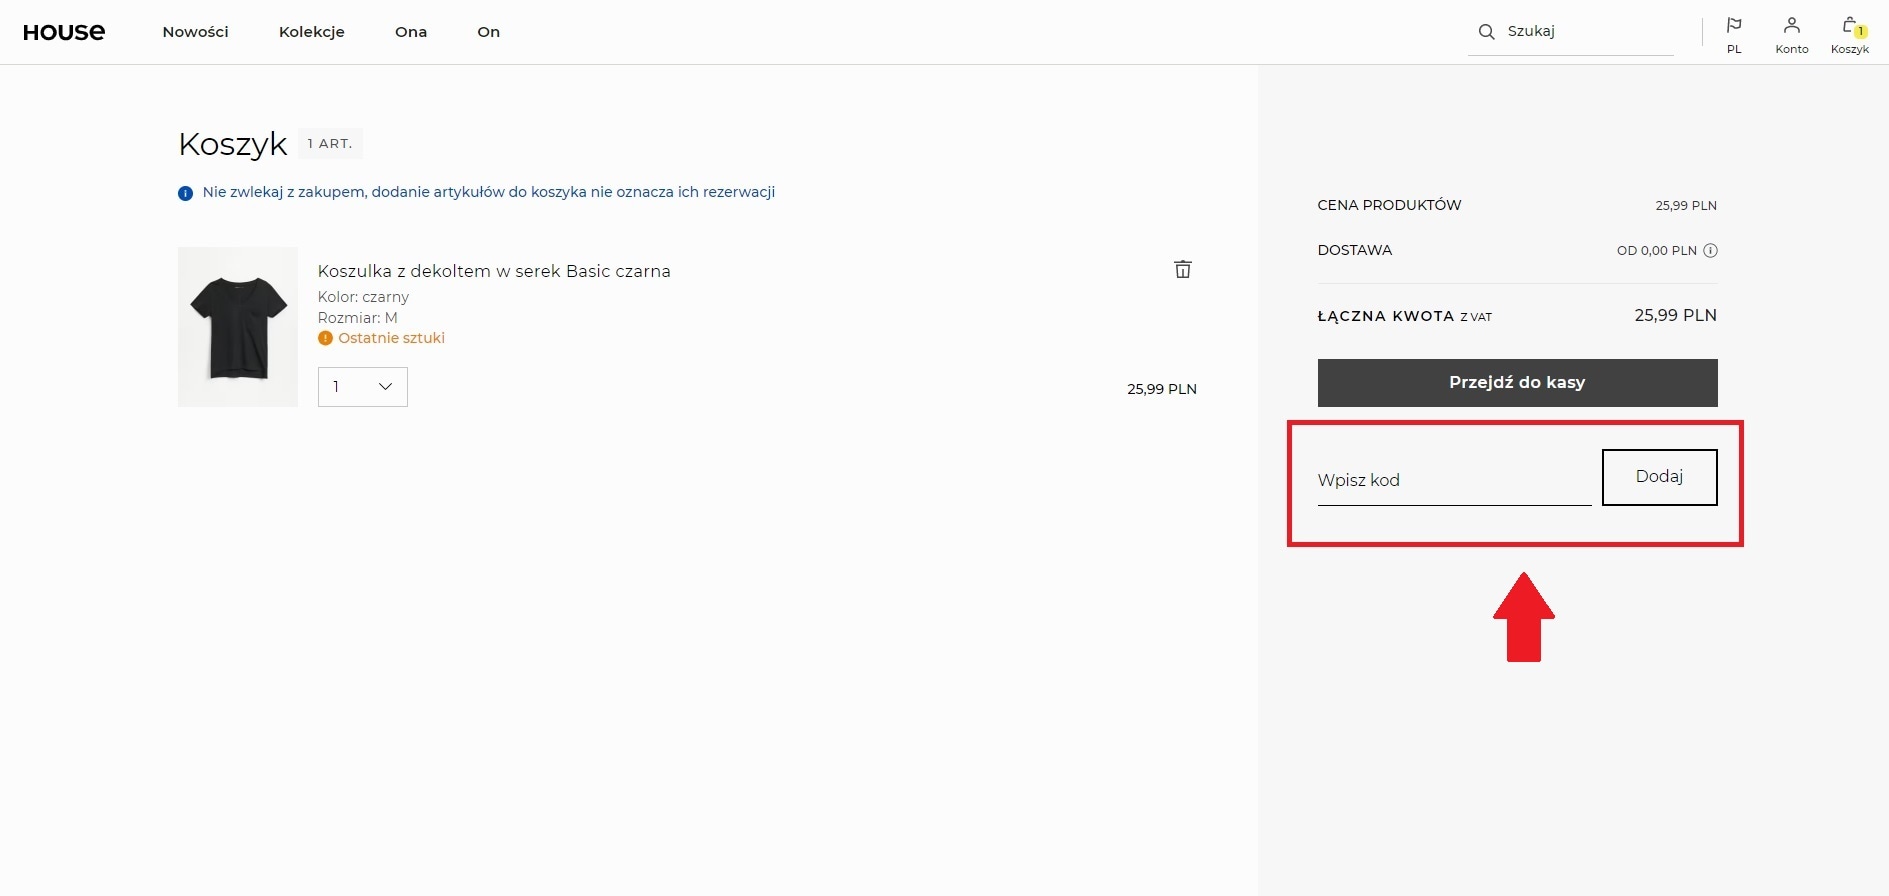Image resolution: width=1889 pixels, height=896 pixels.
Task: Click the Przejdź do kasy button
Action: click(1517, 383)
